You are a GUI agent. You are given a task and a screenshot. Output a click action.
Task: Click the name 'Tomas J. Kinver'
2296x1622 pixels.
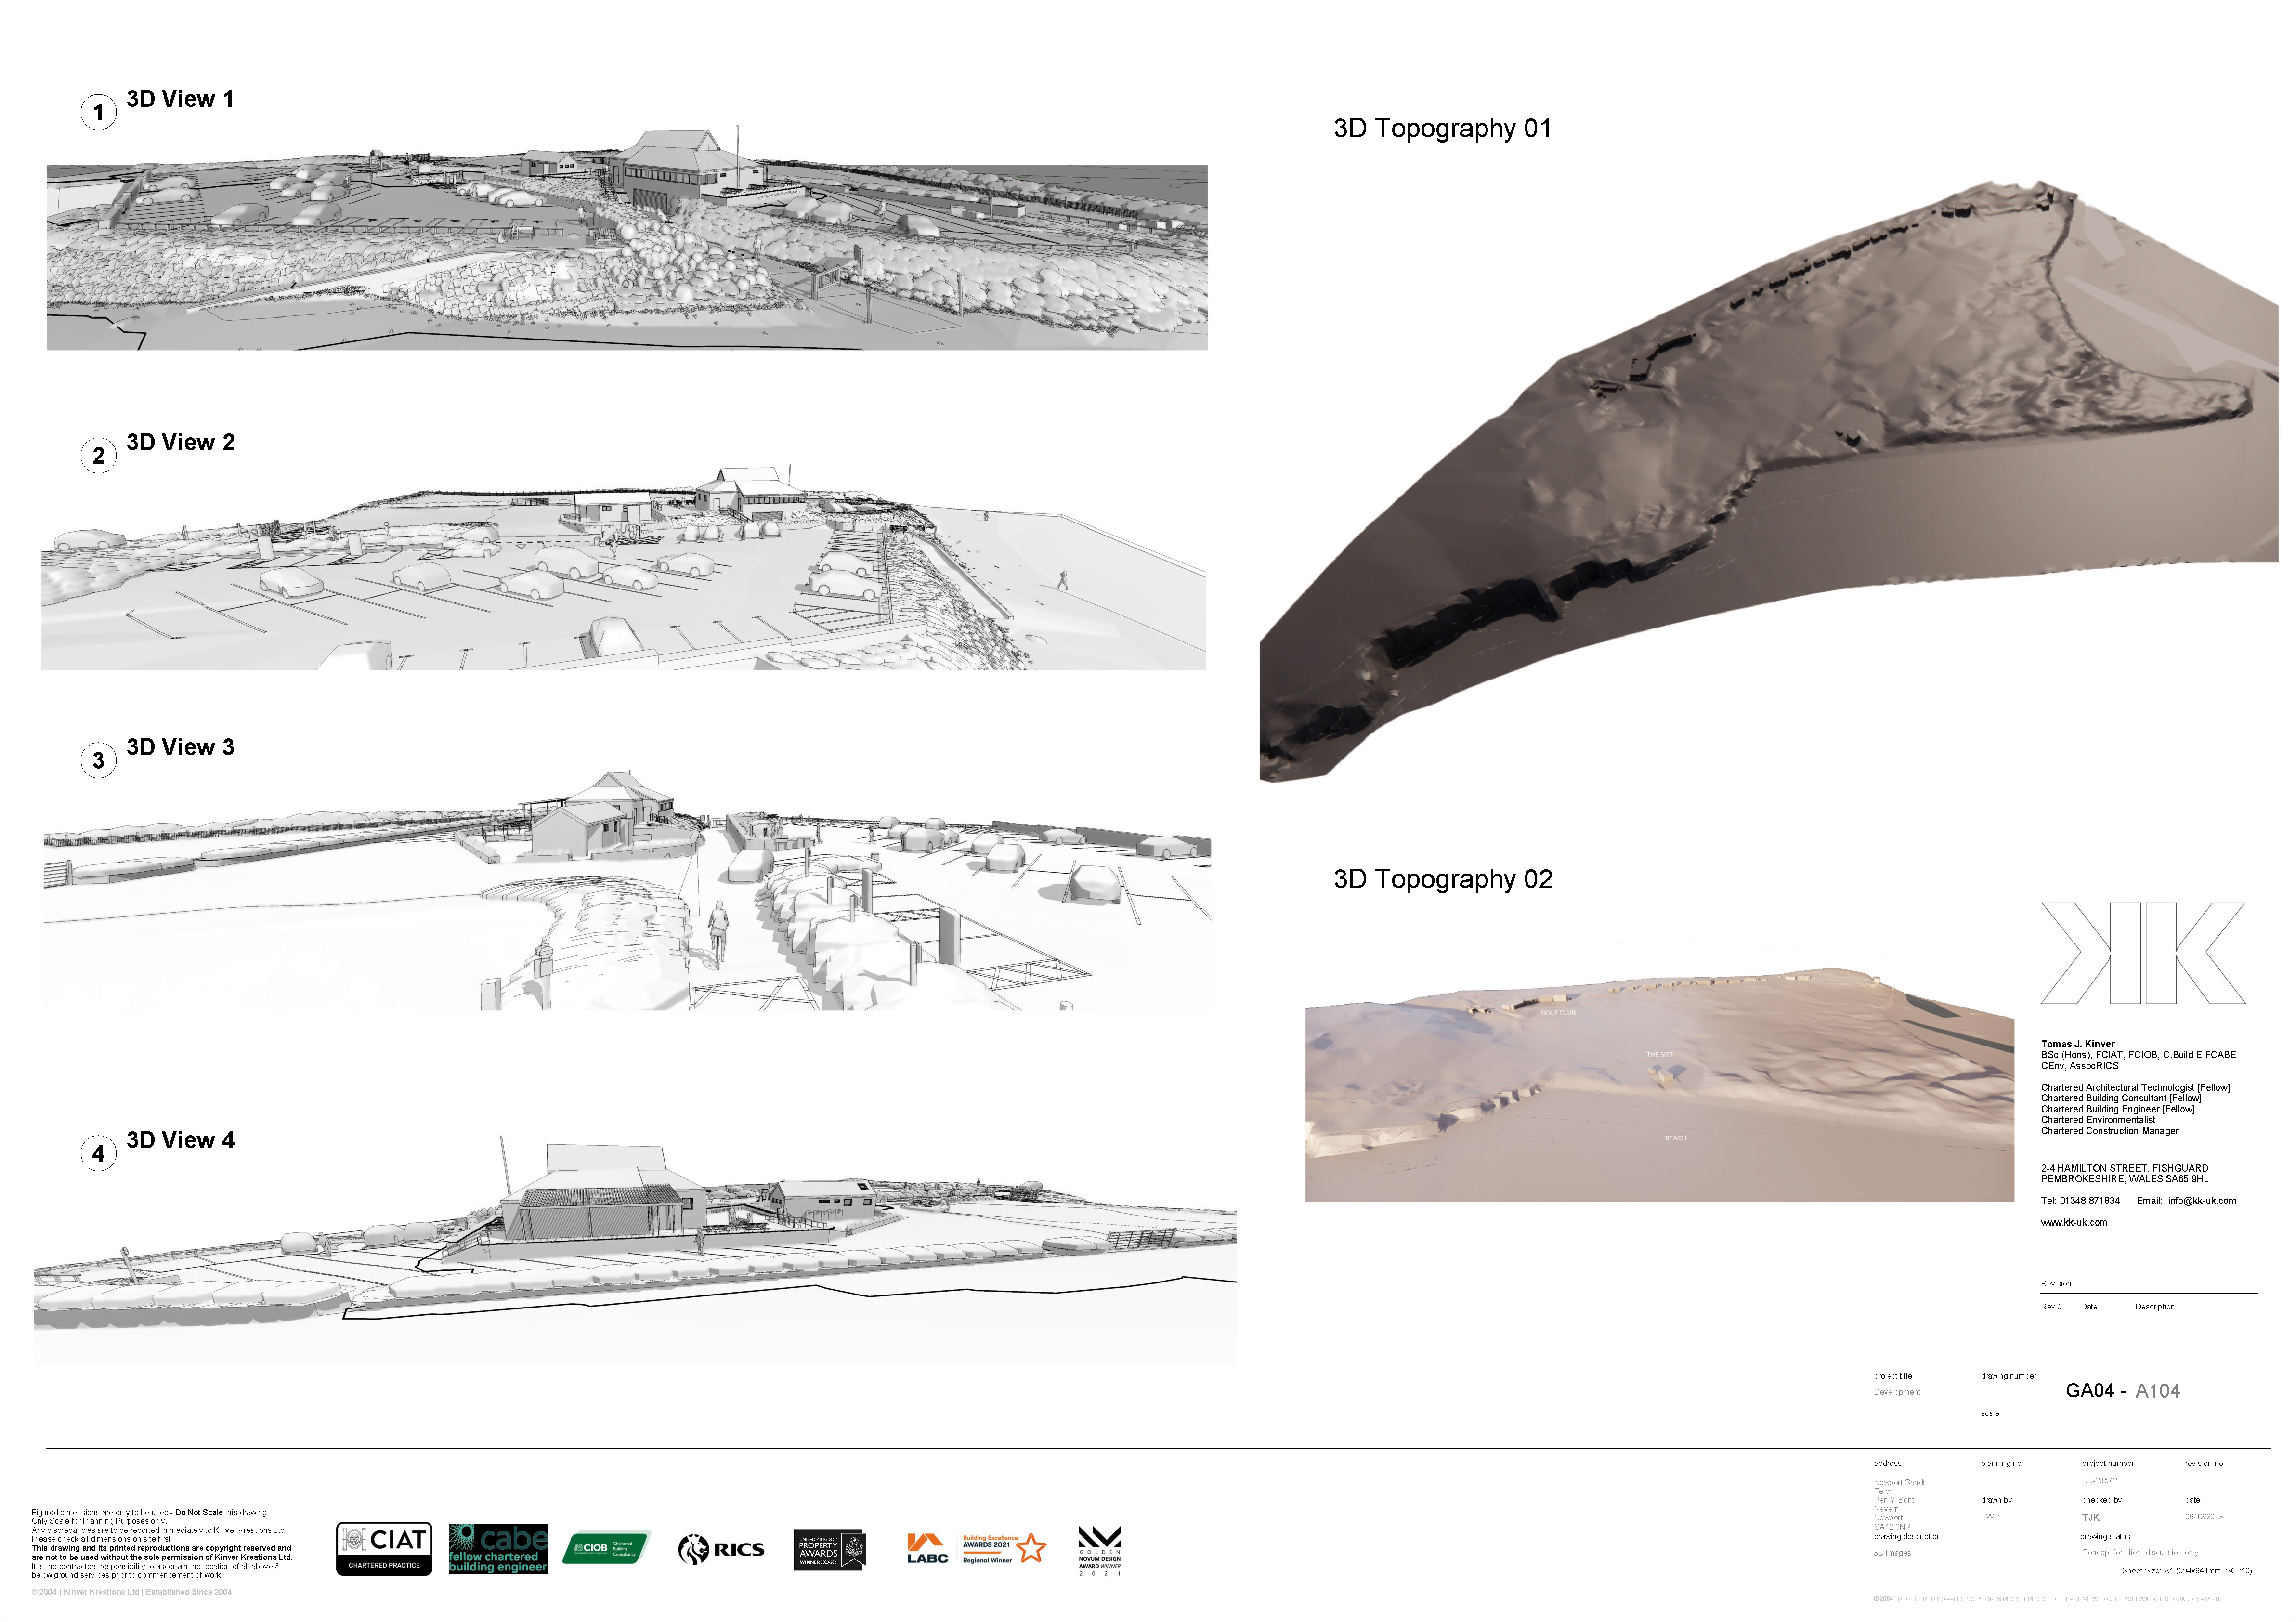2077,1044
